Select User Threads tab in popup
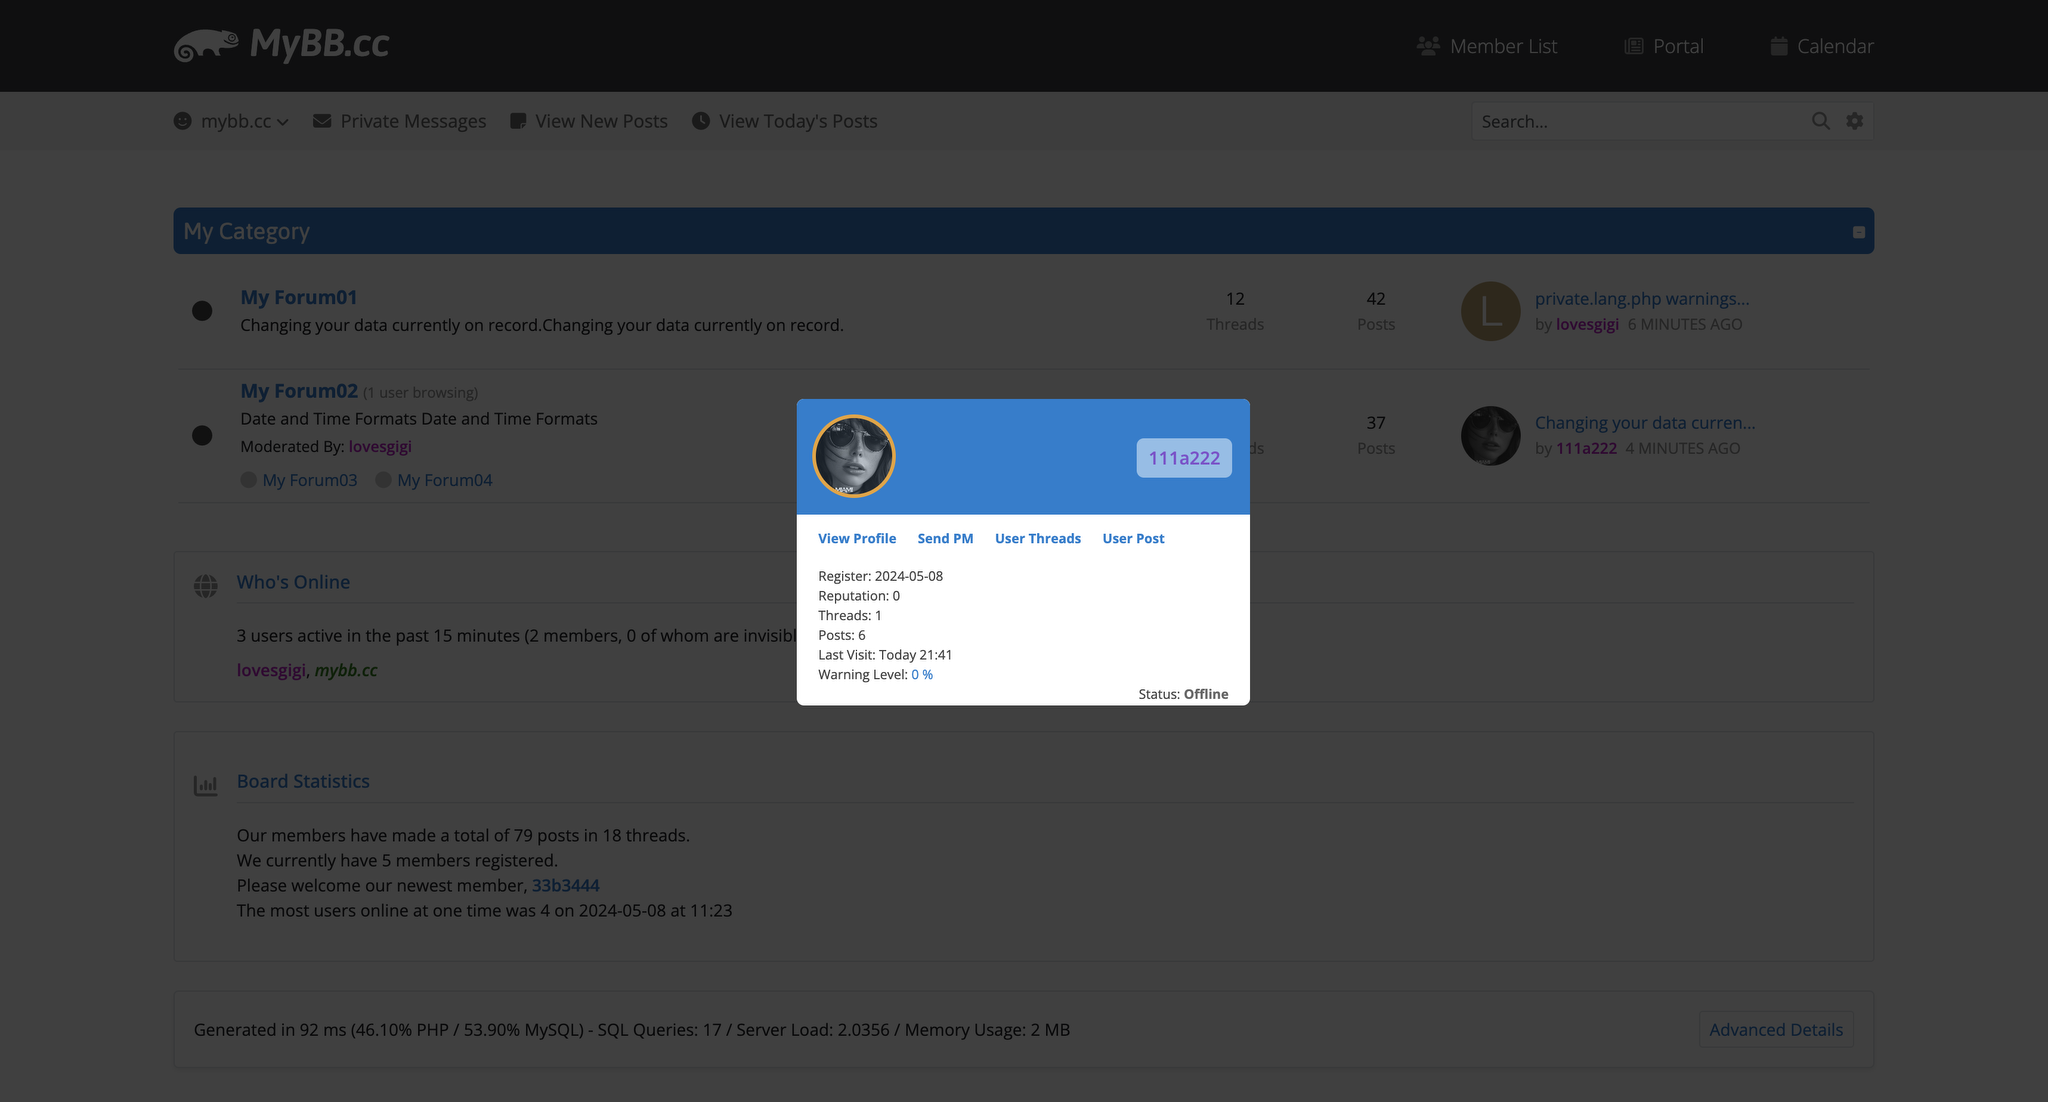Viewport: 2048px width, 1102px height. coord(1037,537)
